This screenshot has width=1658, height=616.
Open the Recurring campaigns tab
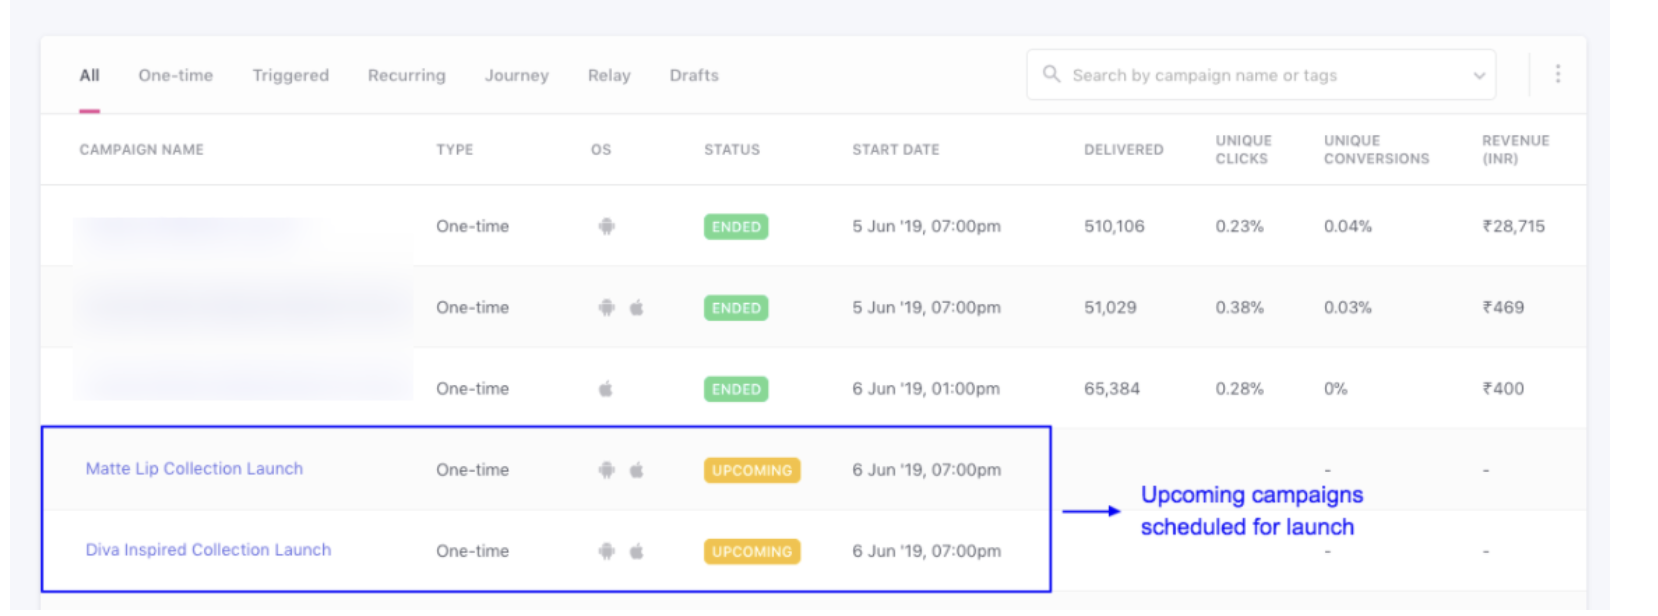coord(406,75)
